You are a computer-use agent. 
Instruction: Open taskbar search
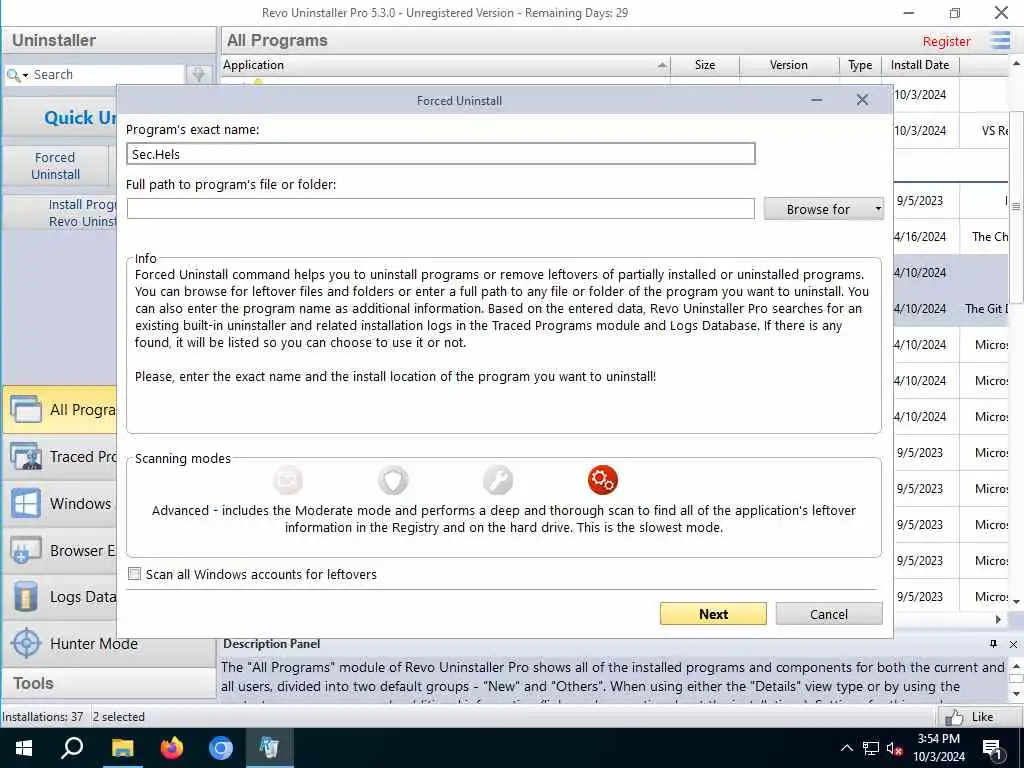pos(72,748)
